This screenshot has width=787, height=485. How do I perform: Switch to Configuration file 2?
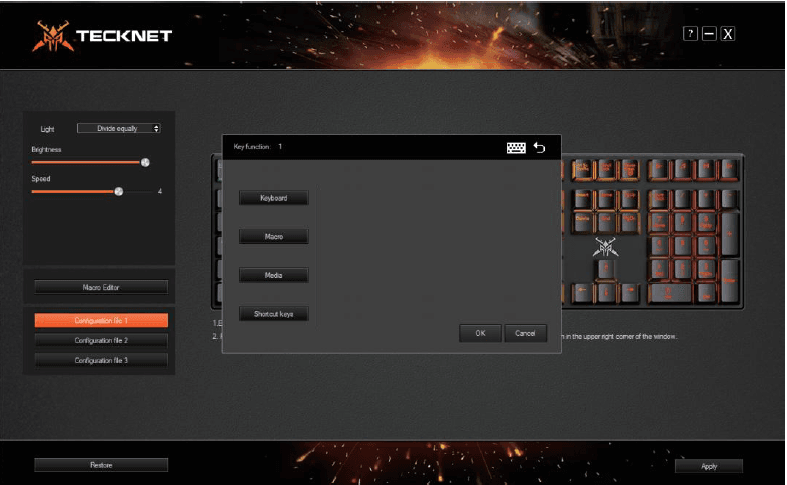tap(101, 340)
